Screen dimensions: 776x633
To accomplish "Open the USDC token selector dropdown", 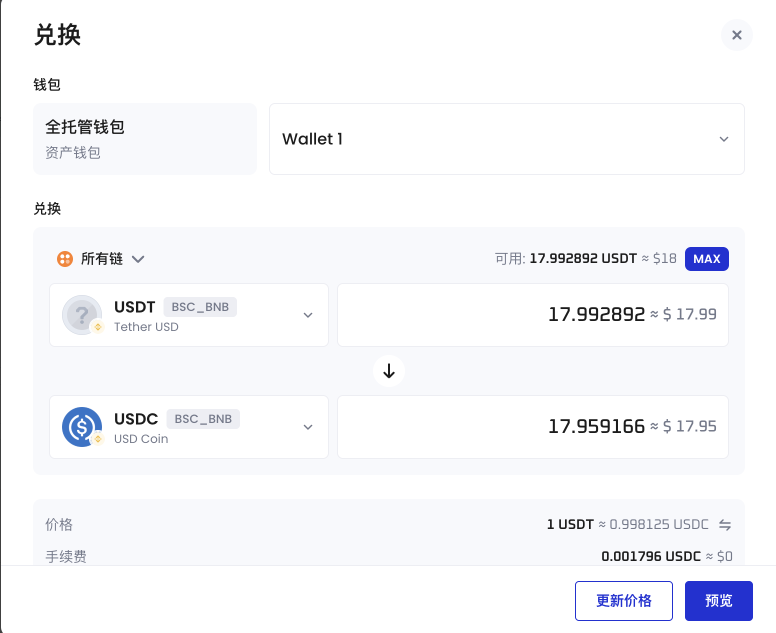I will [189, 427].
